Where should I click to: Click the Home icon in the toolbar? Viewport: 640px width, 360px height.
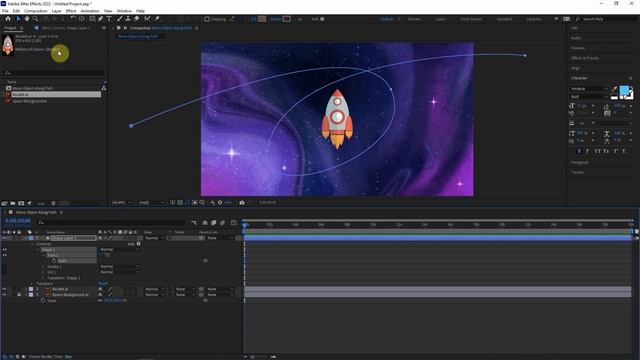click(x=8, y=19)
